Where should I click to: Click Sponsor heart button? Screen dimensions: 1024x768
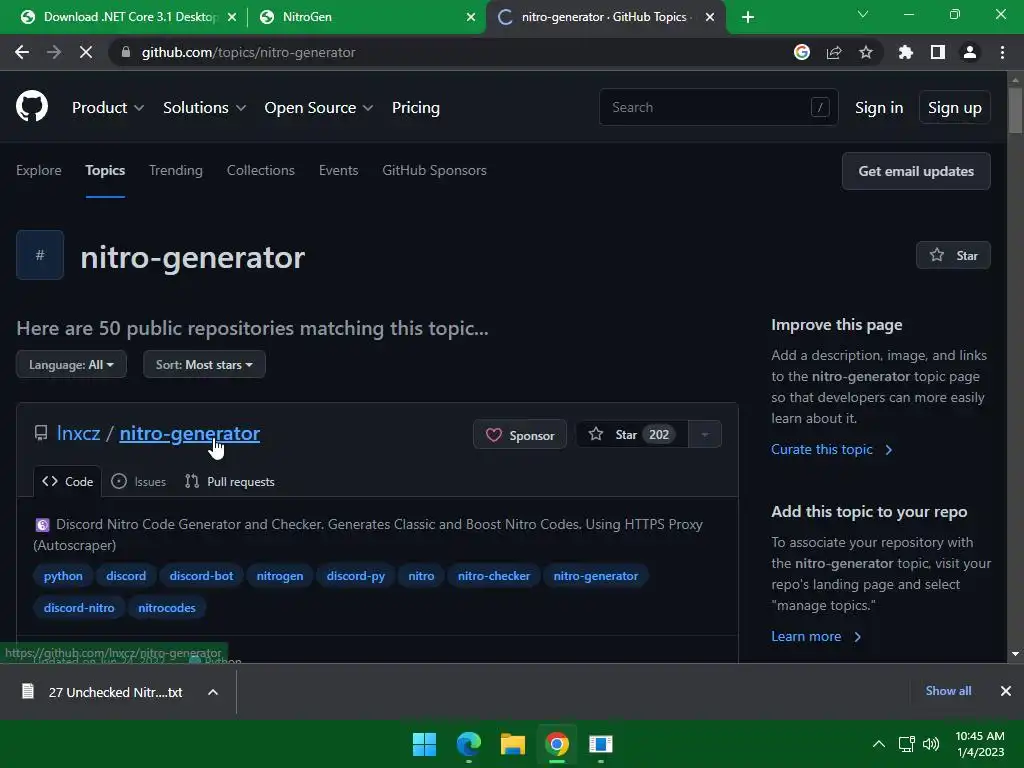point(520,435)
